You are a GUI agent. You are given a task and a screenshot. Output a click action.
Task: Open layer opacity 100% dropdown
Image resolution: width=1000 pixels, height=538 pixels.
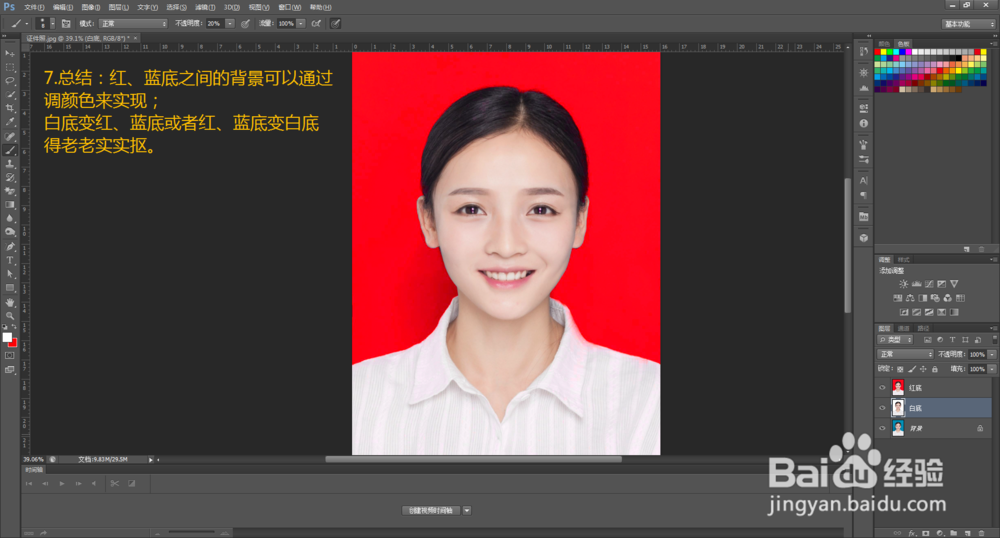992,354
